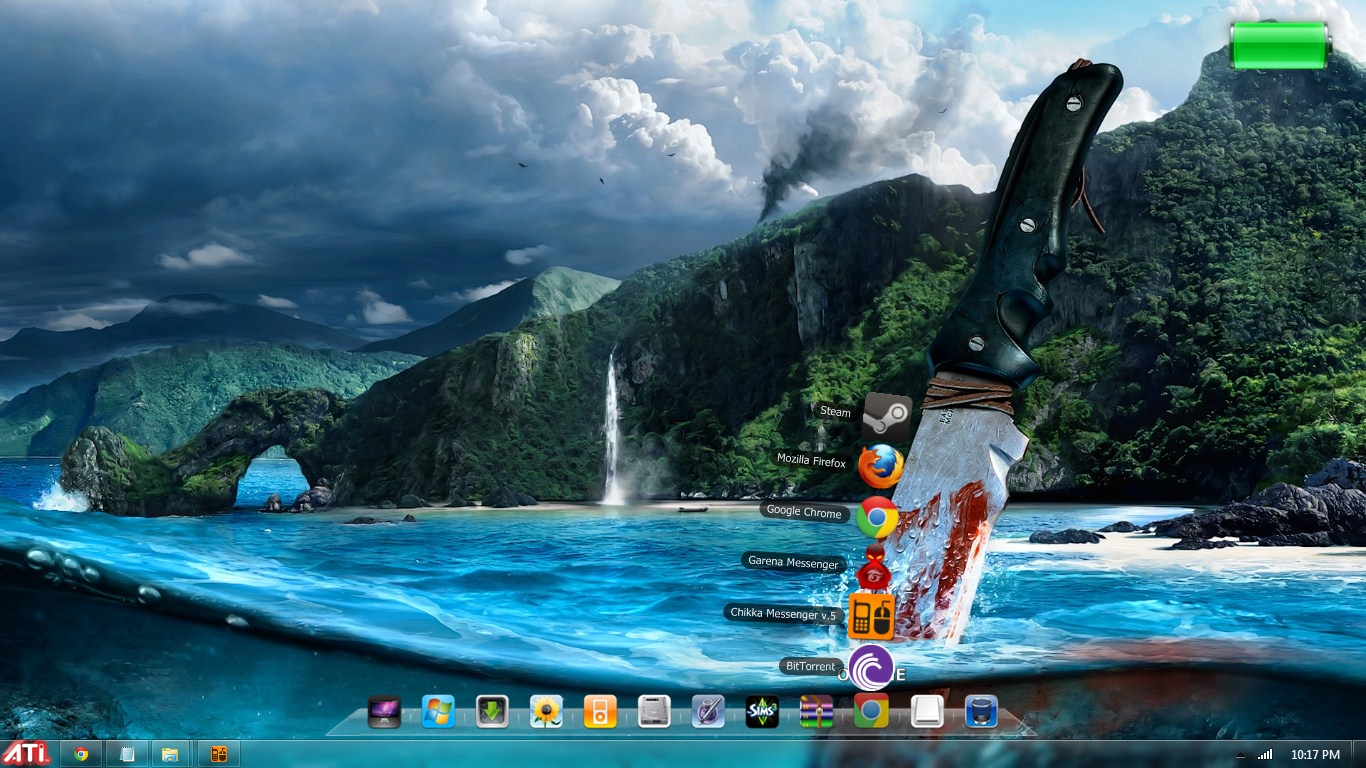Click the ATI start button
1366x768 pixels.
tap(26, 754)
